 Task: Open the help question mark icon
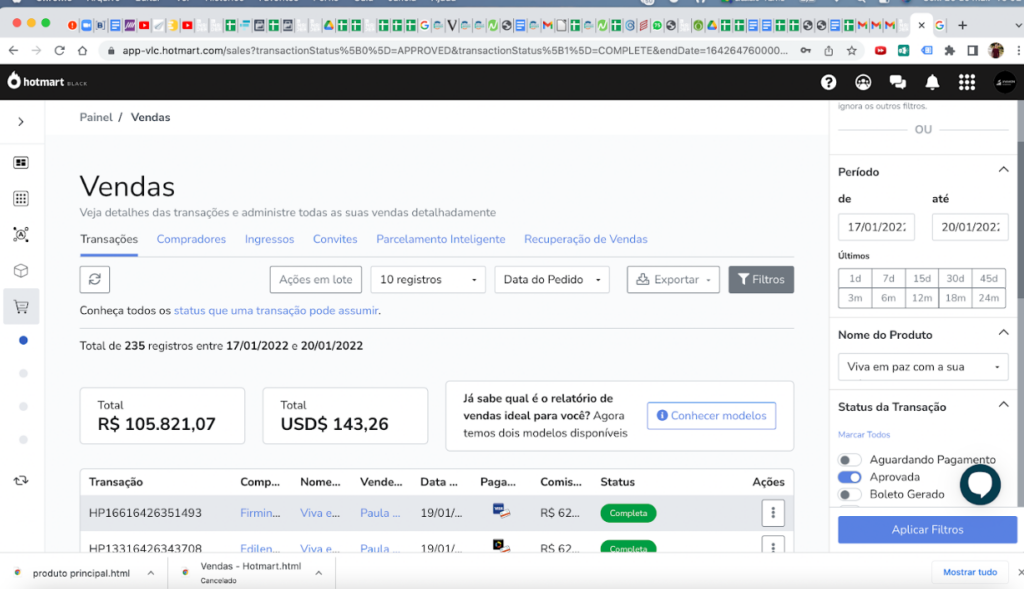[828, 82]
